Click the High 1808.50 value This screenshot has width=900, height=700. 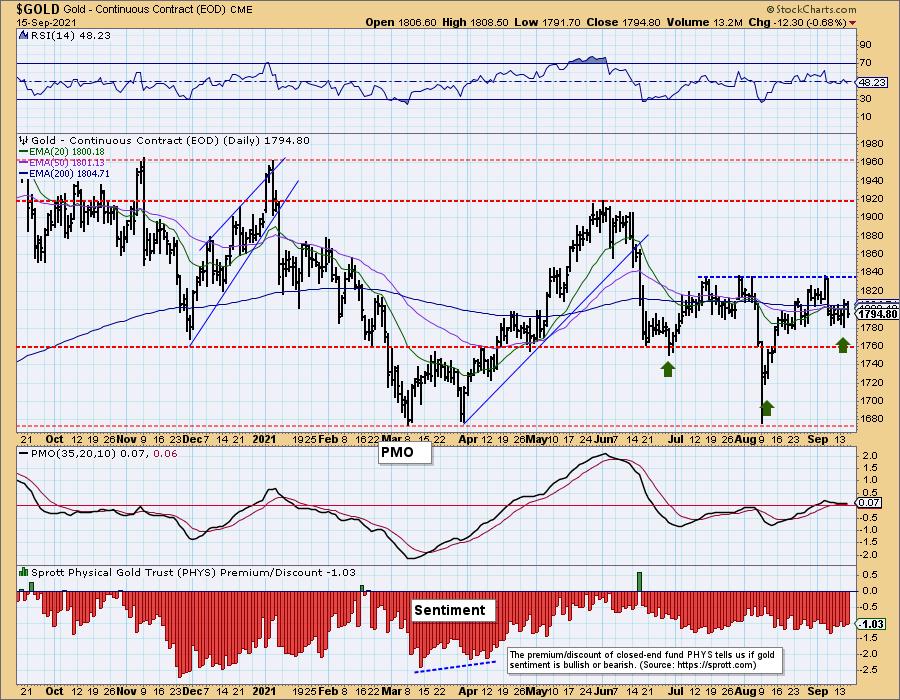tap(476, 22)
